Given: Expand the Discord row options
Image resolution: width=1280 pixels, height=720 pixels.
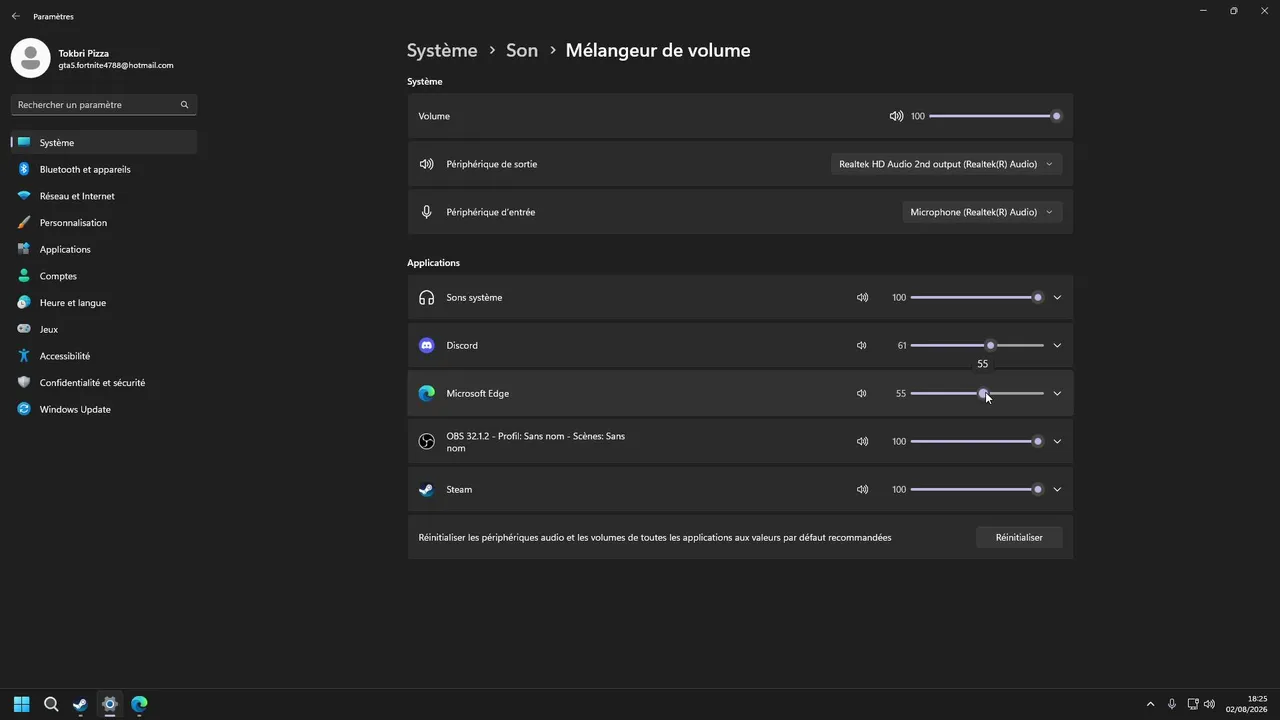Looking at the screenshot, I should 1057,345.
